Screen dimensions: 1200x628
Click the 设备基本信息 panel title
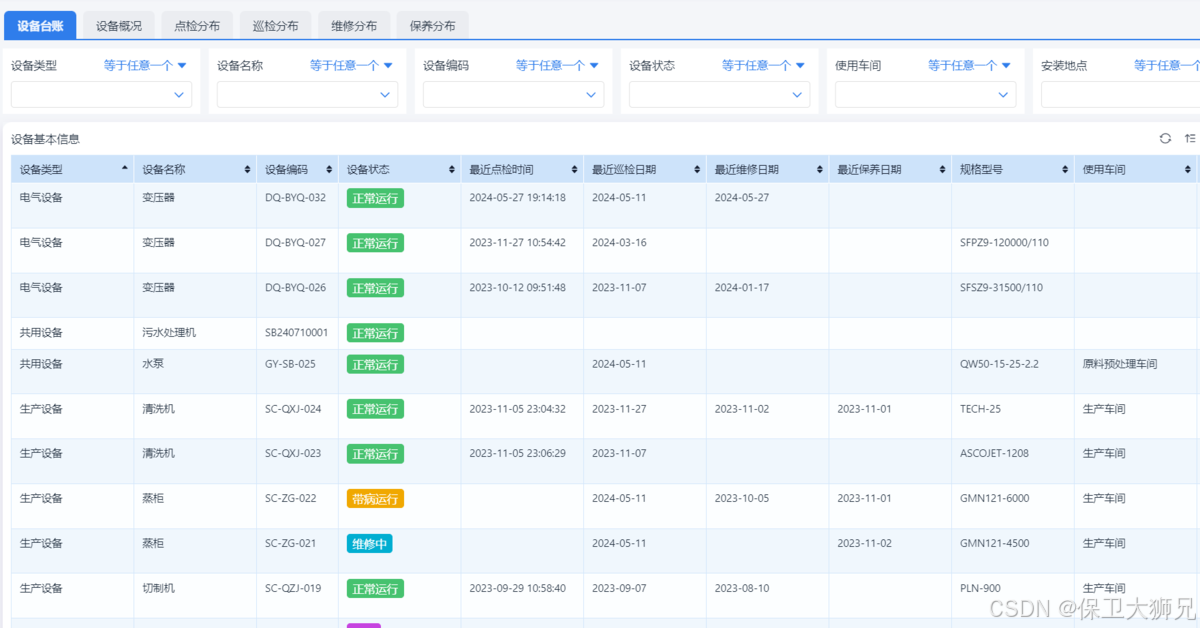tap(45, 139)
